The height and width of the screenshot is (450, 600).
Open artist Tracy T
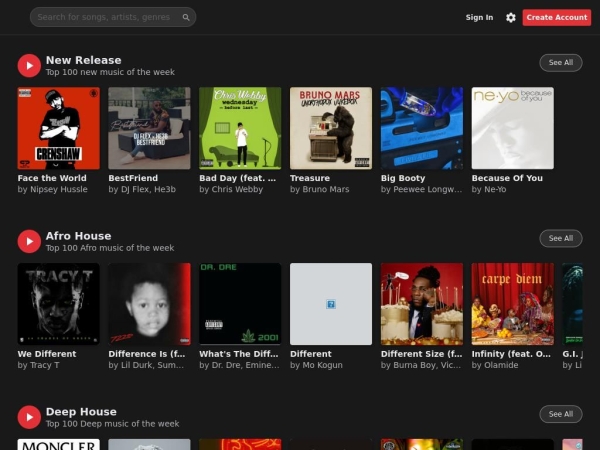tap(38, 365)
